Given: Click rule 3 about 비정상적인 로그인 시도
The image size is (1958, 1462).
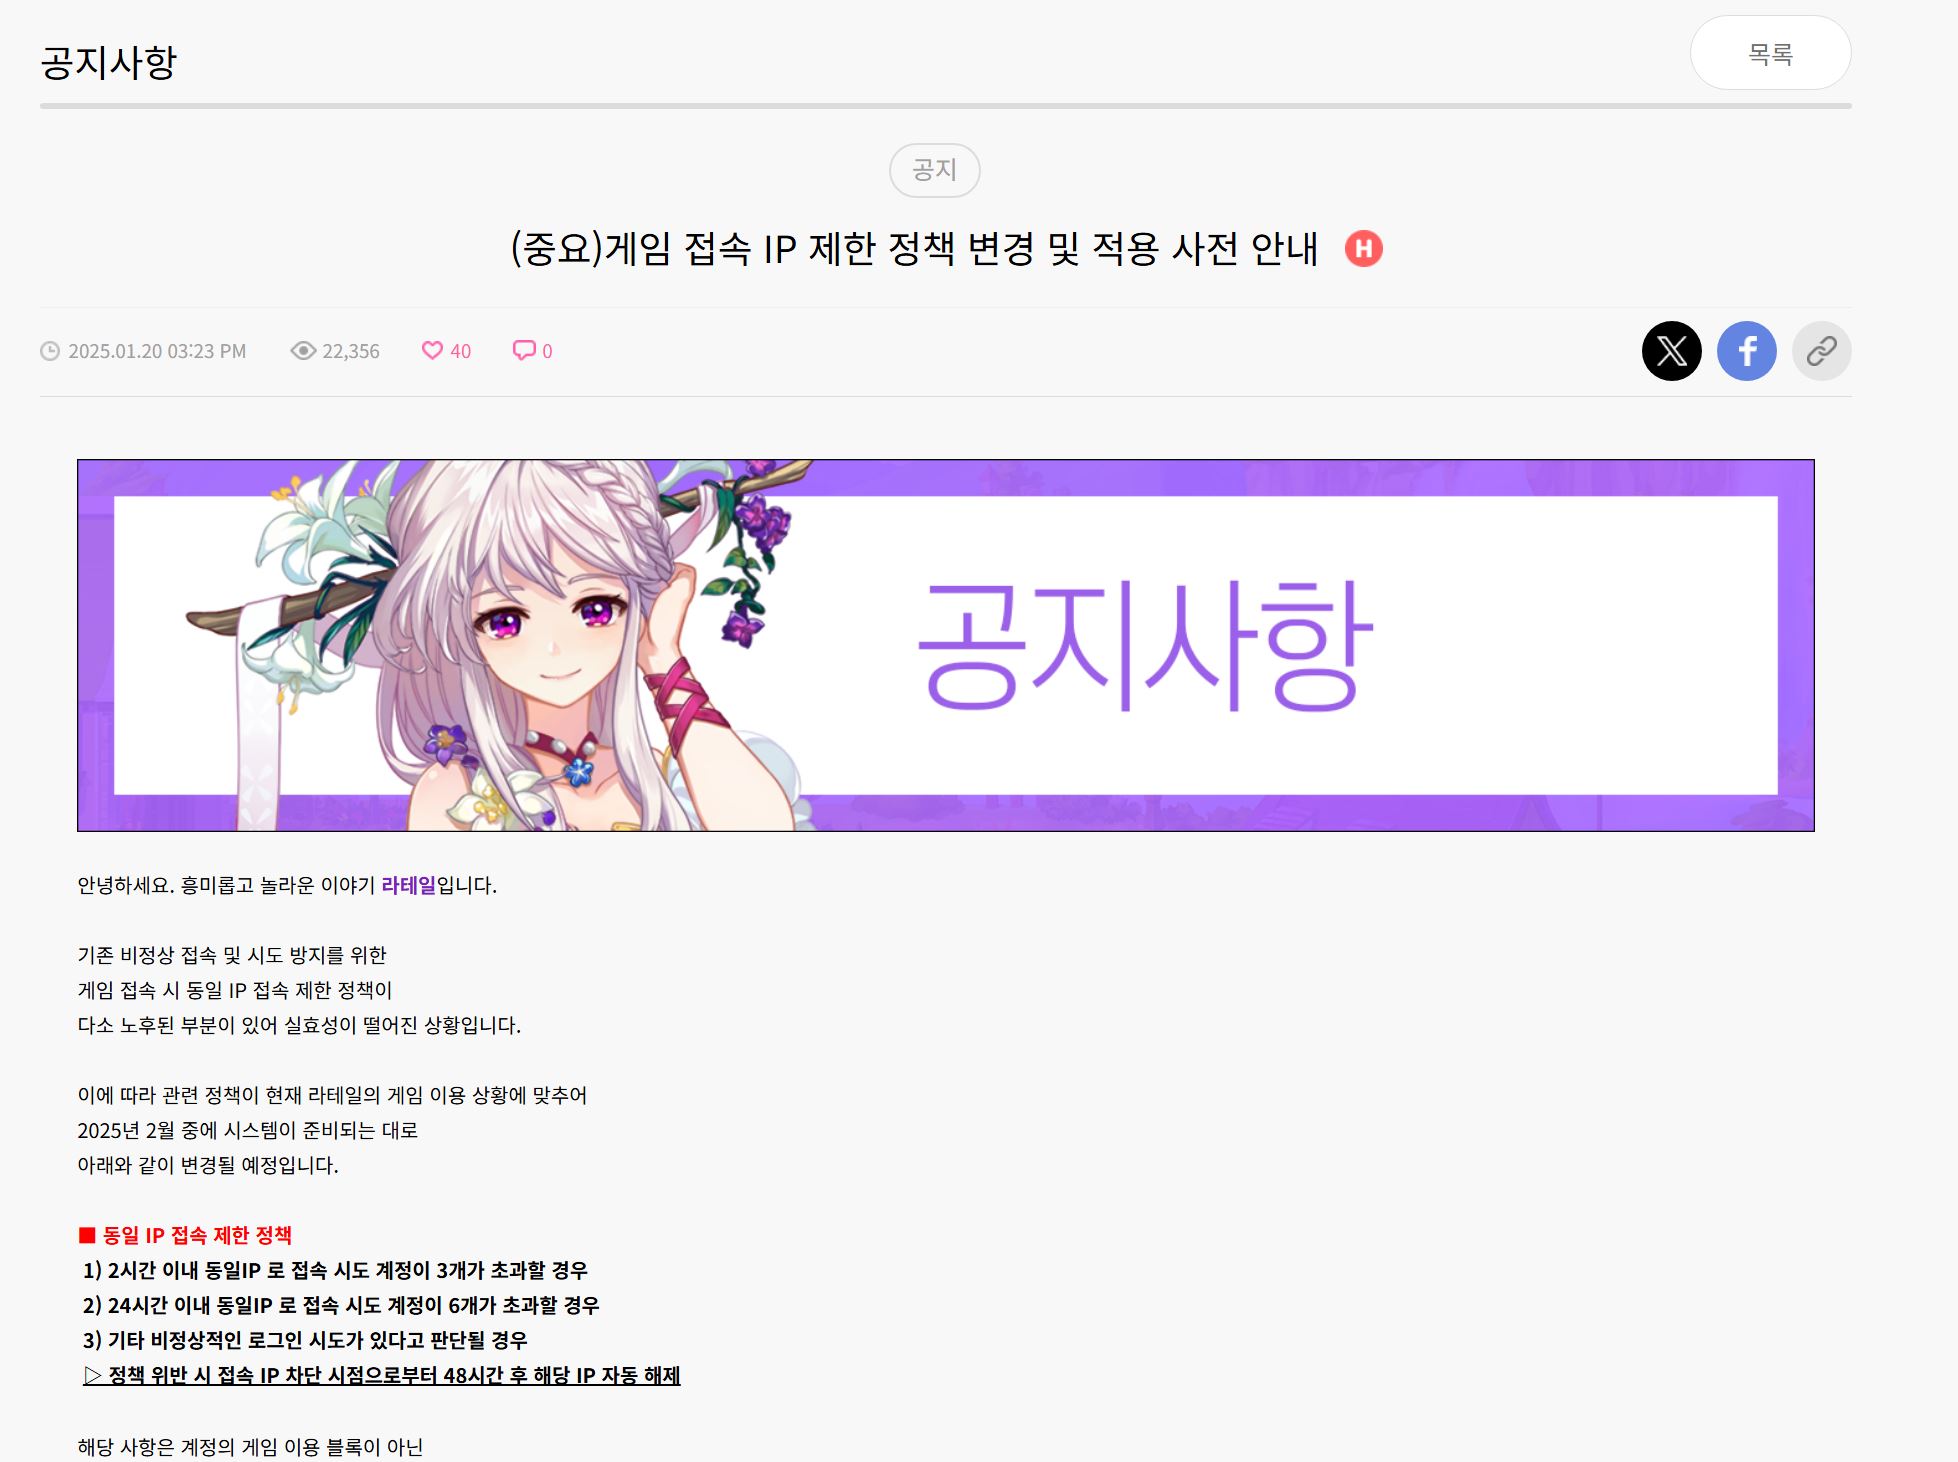Looking at the screenshot, I should tap(305, 1340).
